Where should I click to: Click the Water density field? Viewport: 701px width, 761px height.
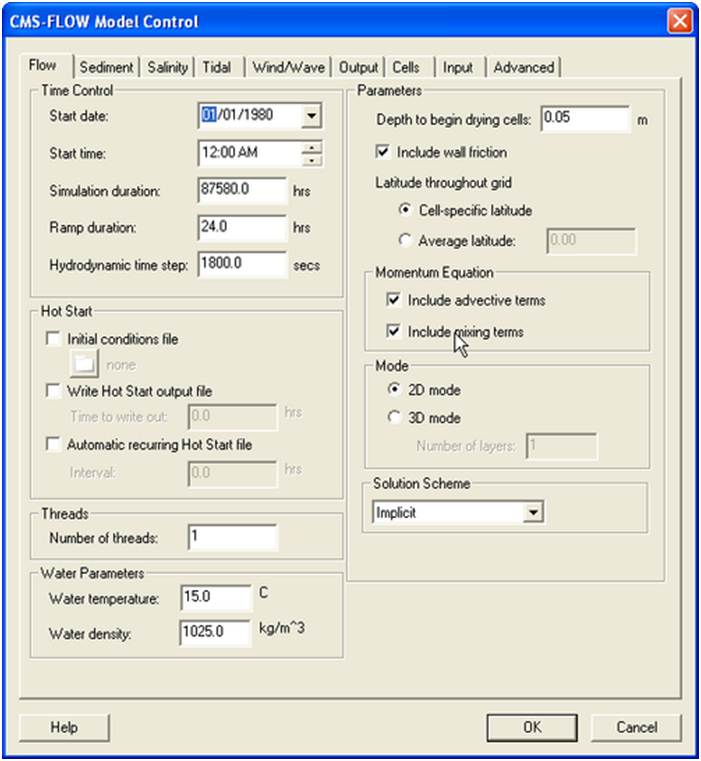tap(216, 632)
